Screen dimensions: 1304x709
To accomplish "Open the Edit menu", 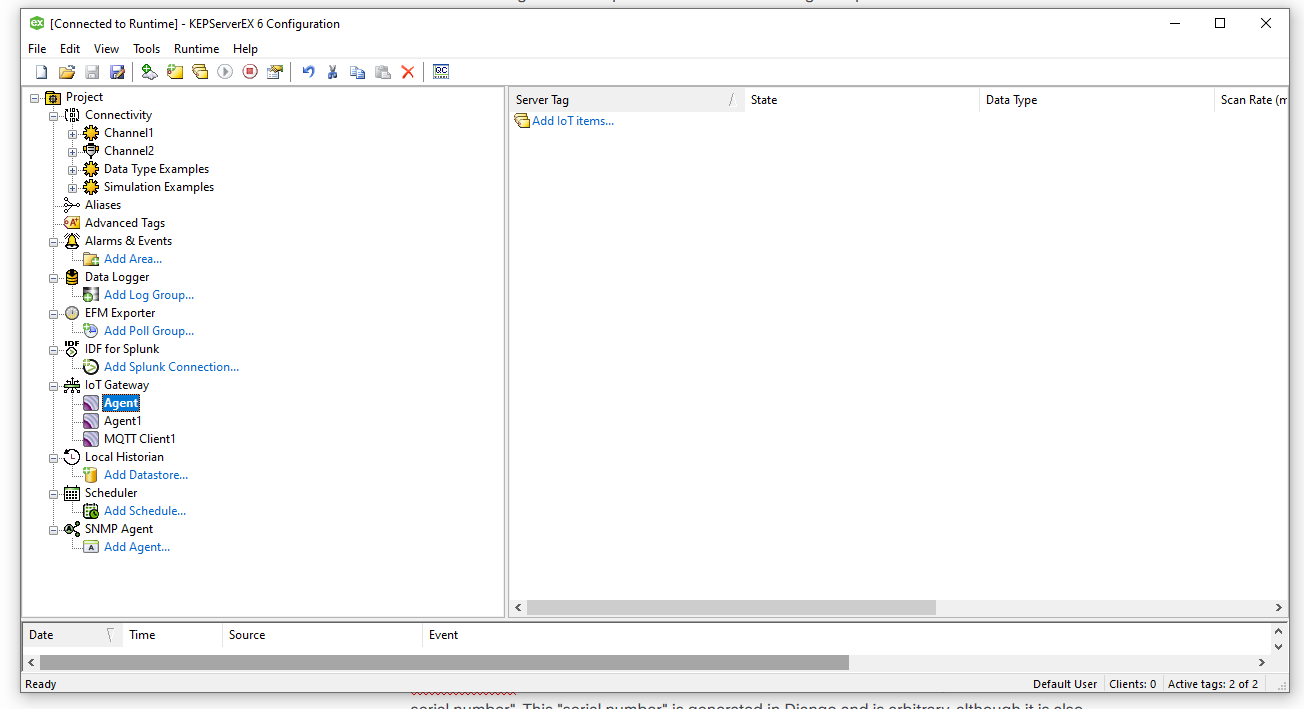I will coord(70,49).
